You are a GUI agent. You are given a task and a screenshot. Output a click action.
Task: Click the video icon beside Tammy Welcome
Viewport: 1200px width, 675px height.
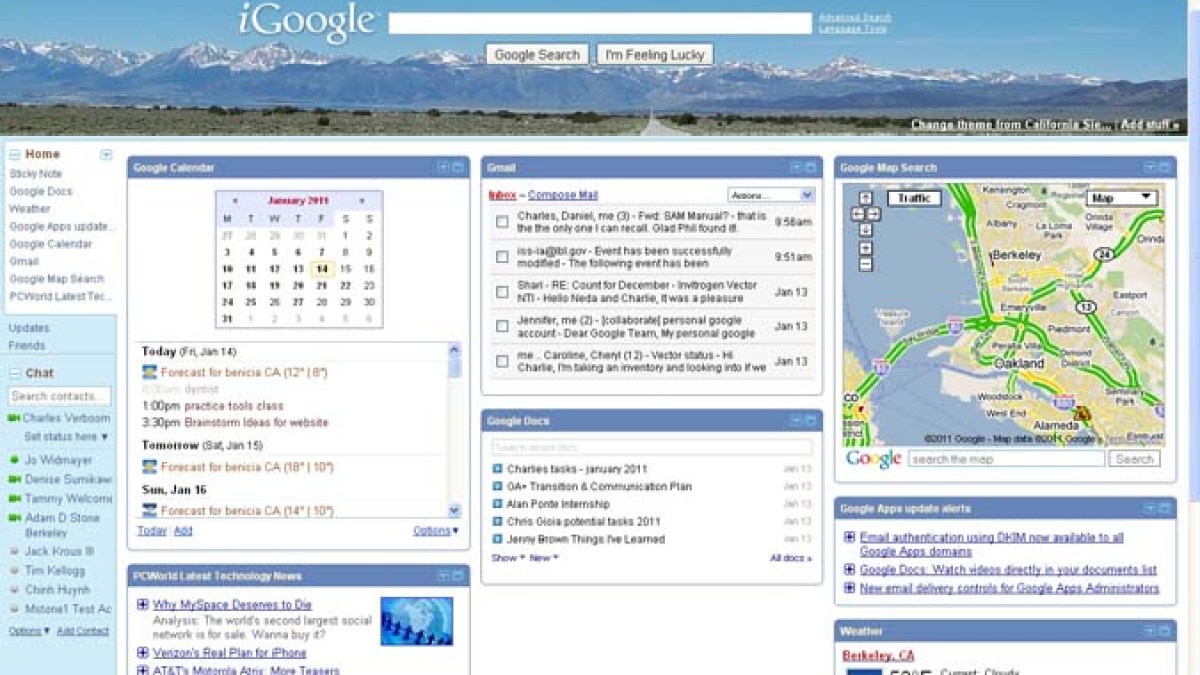coord(14,498)
